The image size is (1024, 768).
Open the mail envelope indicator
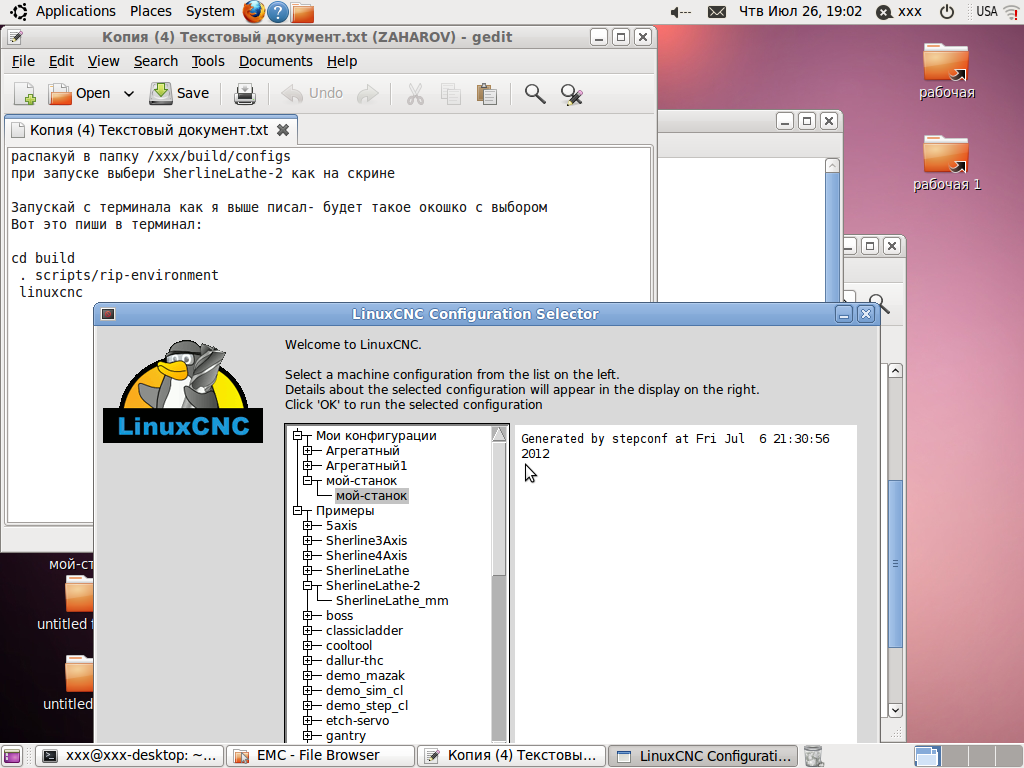[716, 12]
